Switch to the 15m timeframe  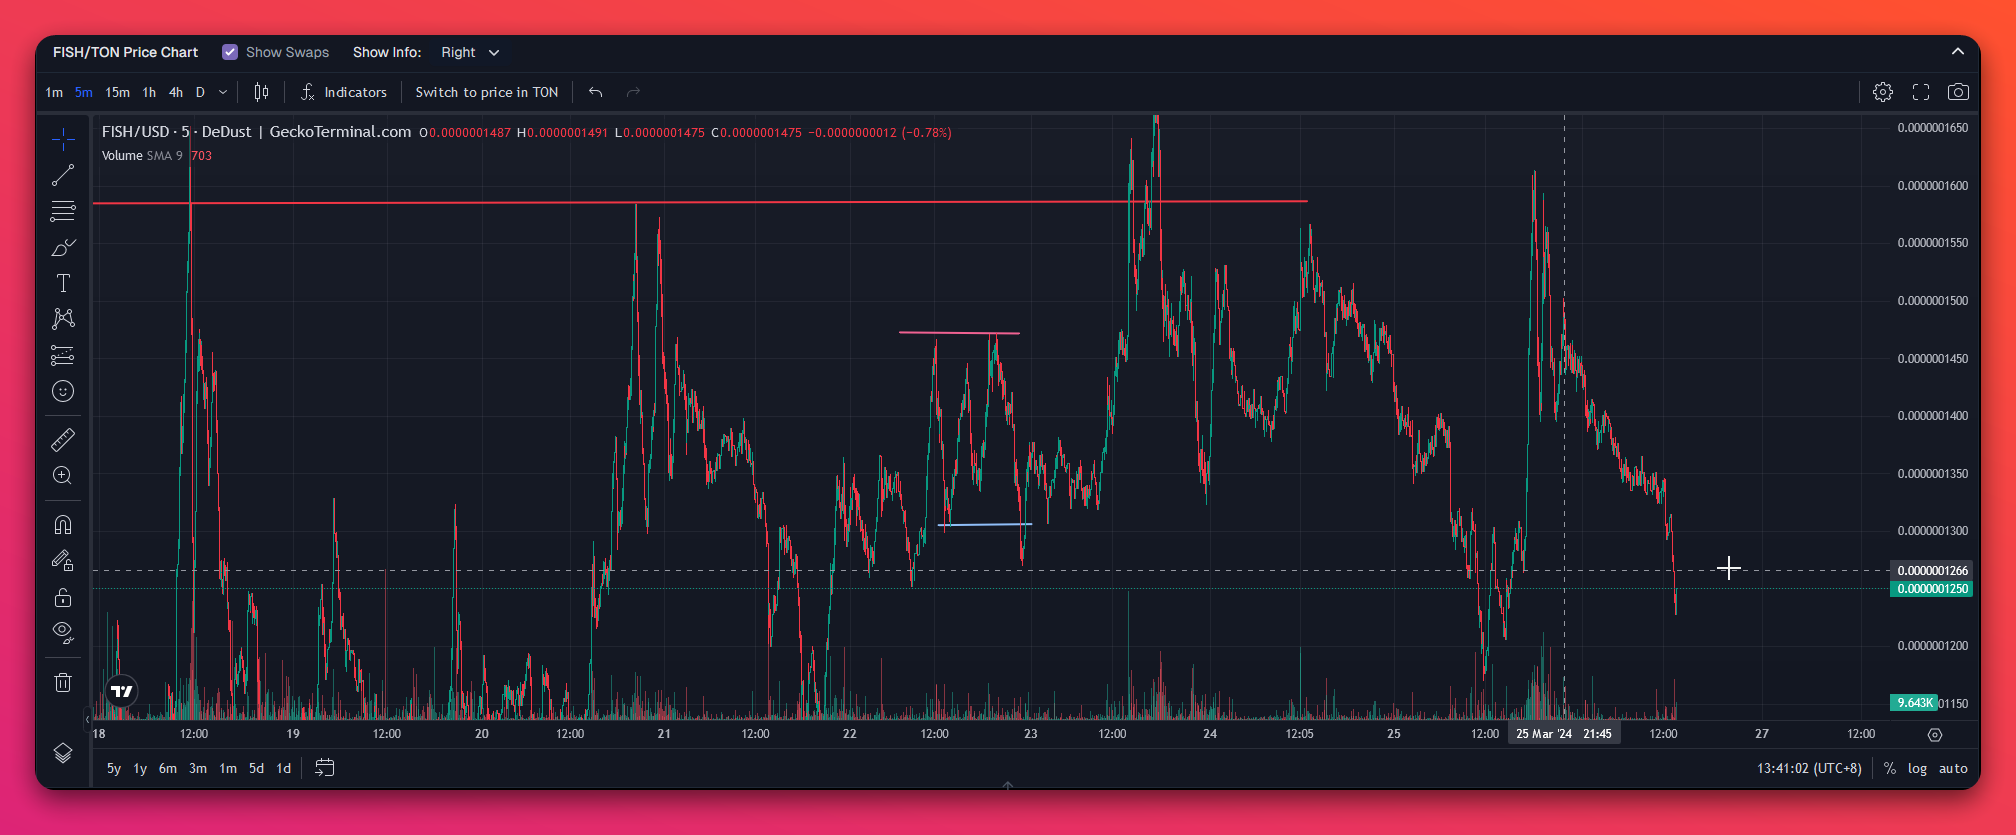[x=117, y=92]
